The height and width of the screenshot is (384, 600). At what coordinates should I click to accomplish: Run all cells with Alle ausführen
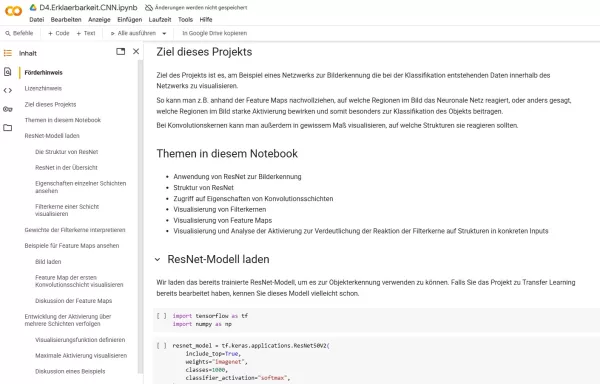133,33
